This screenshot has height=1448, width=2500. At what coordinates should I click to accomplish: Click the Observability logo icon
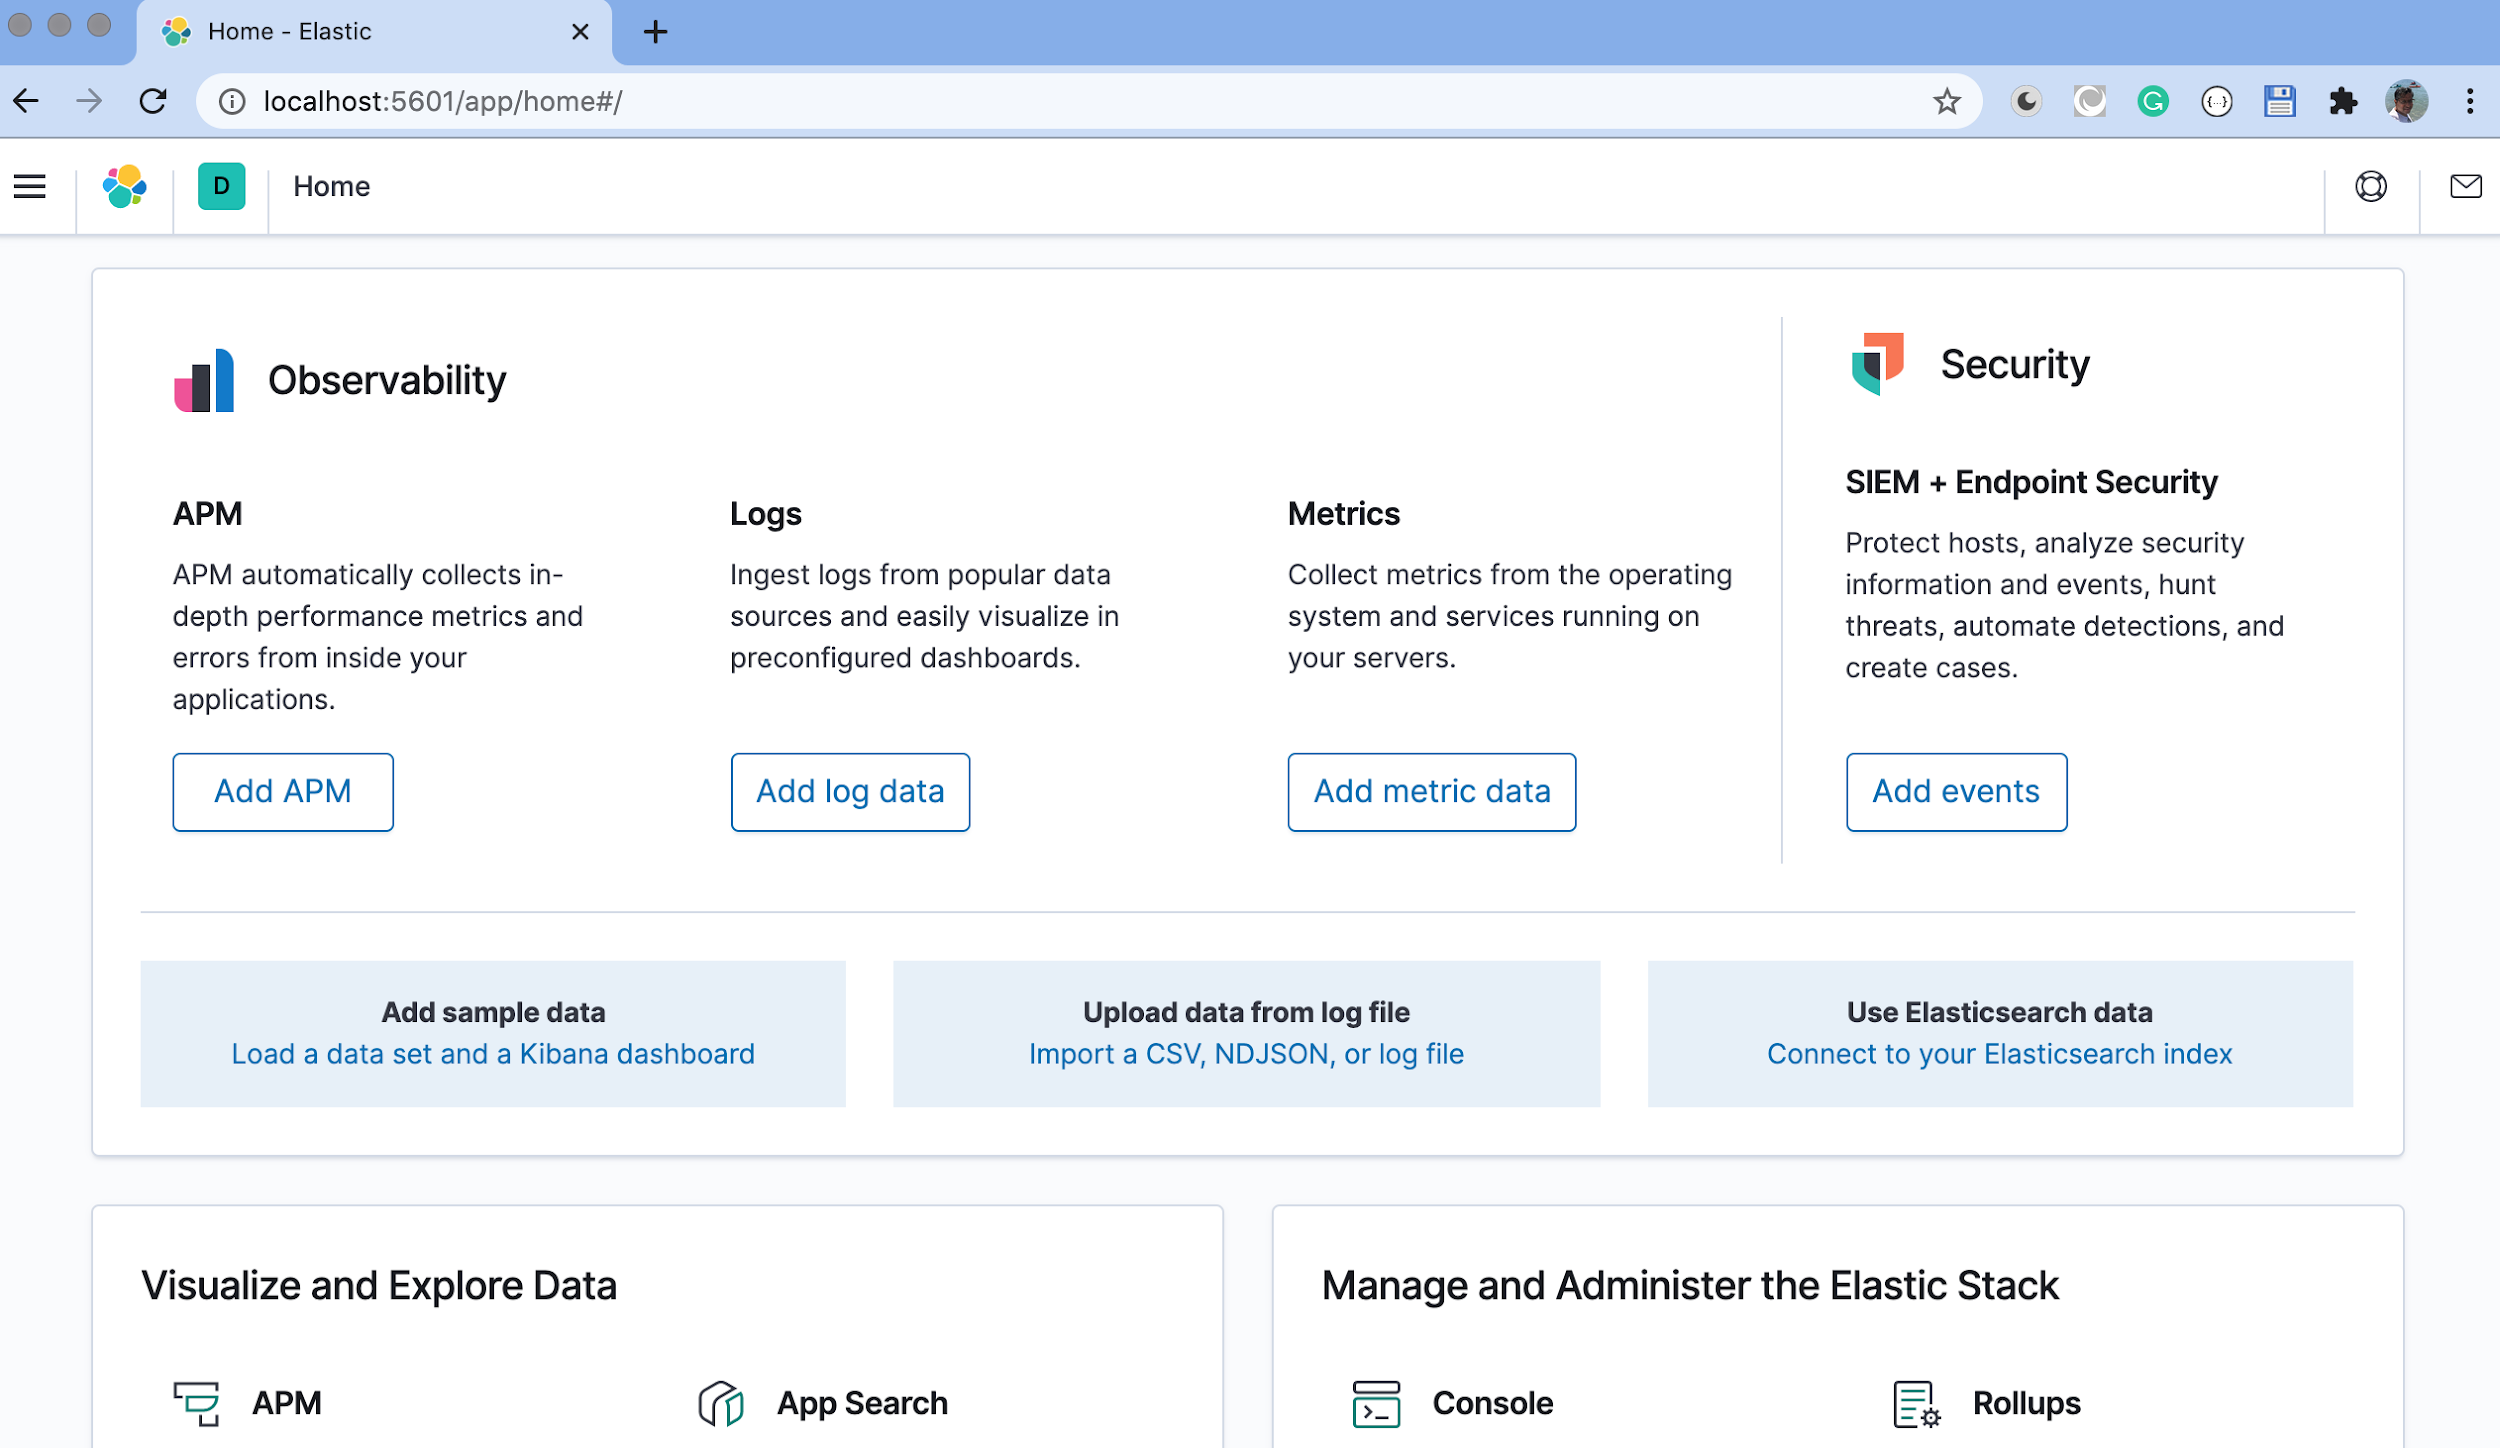click(x=203, y=380)
